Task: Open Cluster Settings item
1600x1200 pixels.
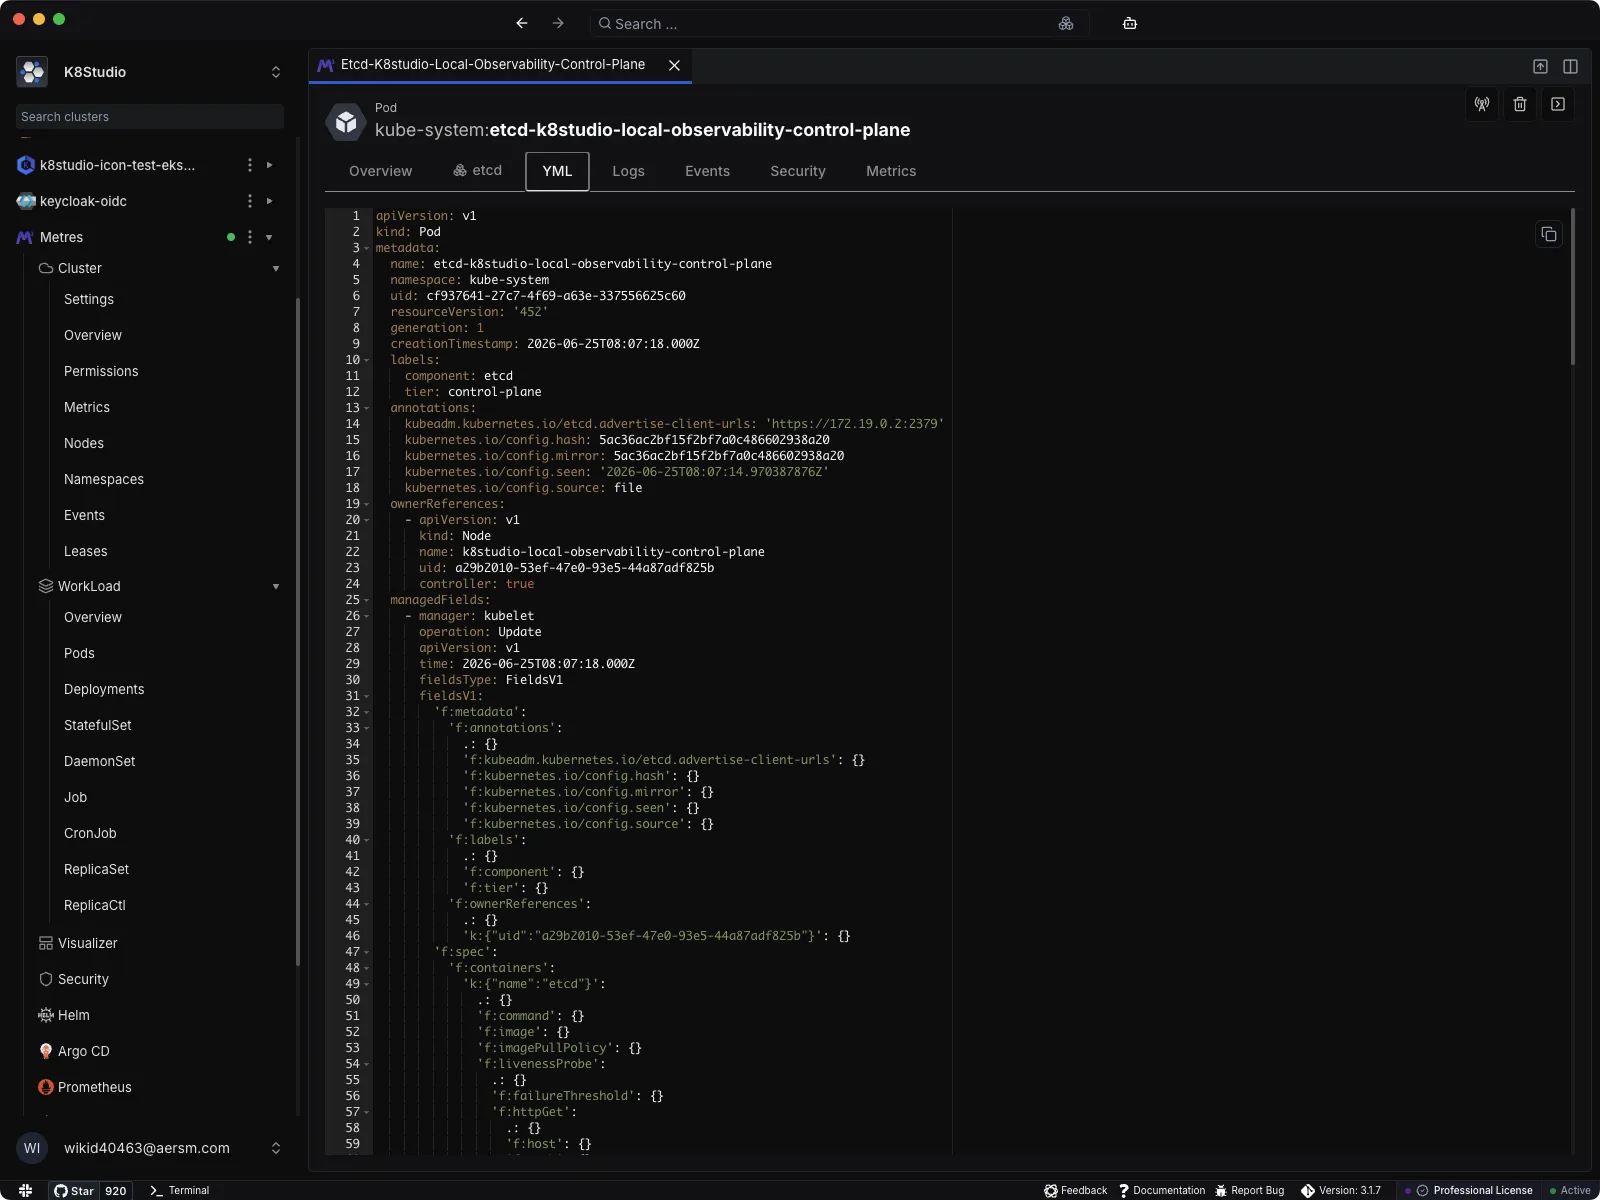Action: click(x=89, y=299)
